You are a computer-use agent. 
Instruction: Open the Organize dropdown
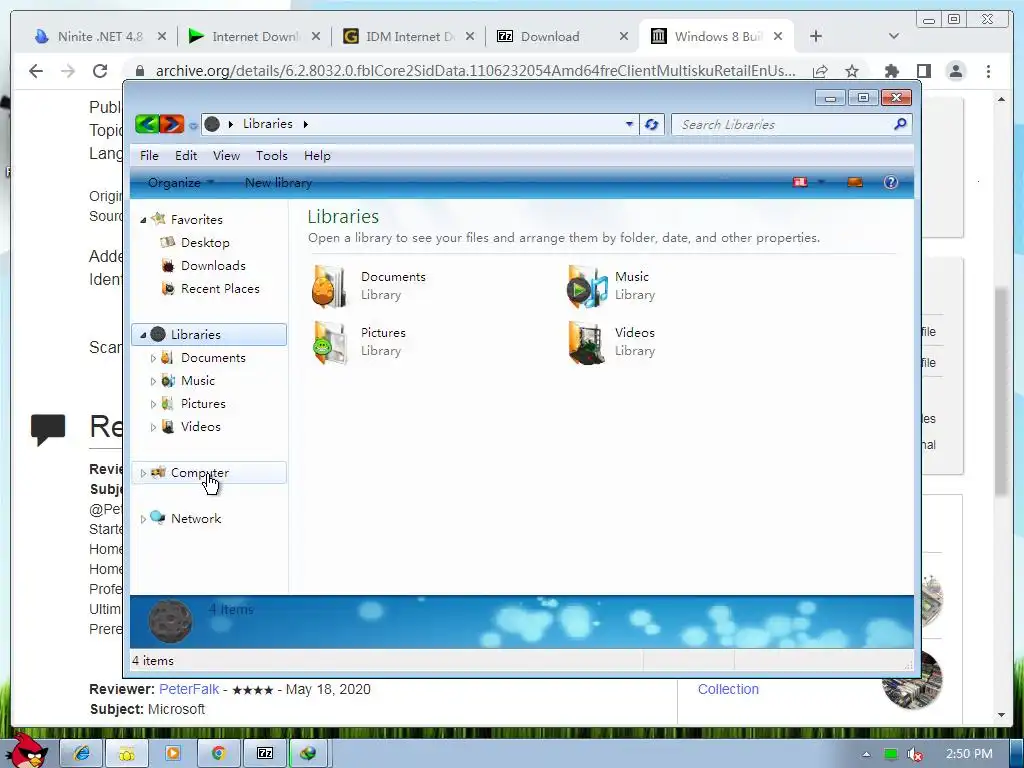click(180, 183)
